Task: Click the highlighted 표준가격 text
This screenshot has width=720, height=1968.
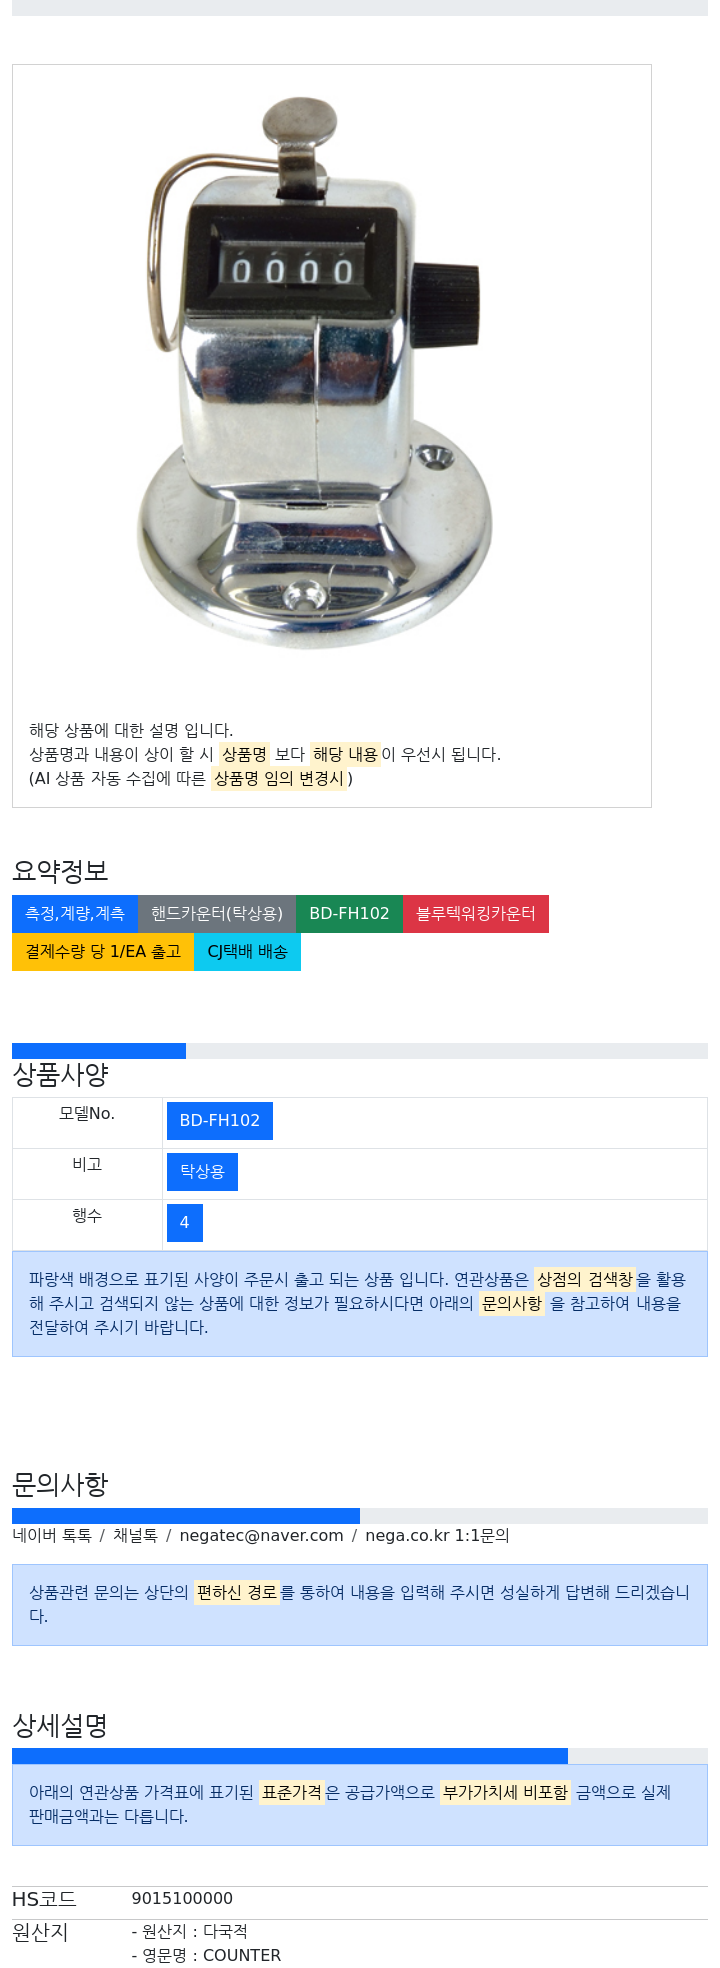Action: [x=292, y=1792]
